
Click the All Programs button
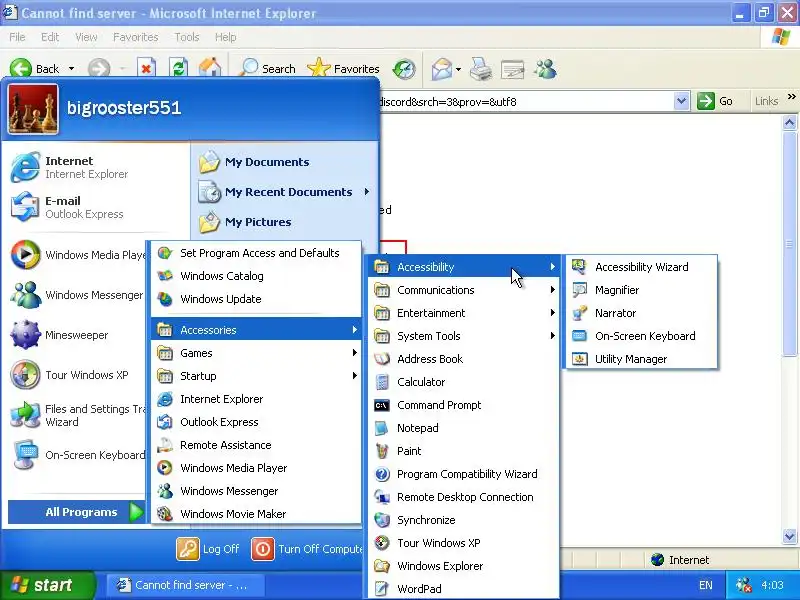[x=77, y=512]
